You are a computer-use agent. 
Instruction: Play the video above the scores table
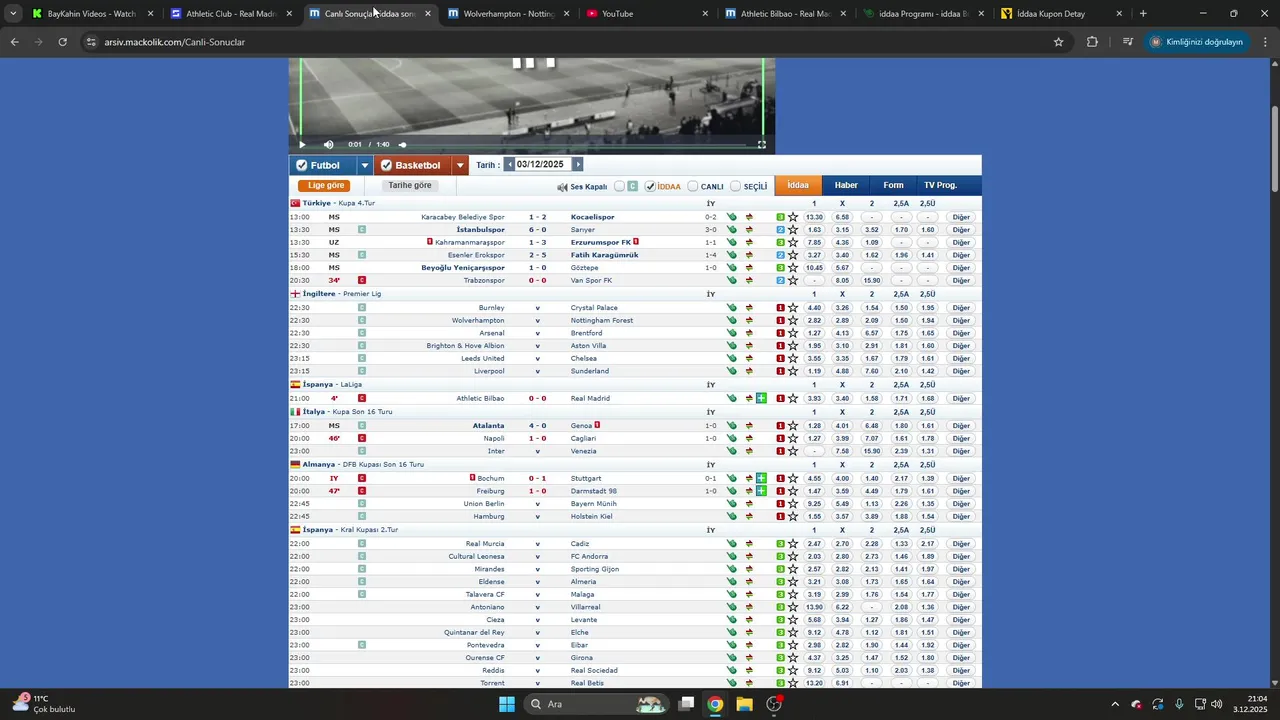click(x=302, y=144)
